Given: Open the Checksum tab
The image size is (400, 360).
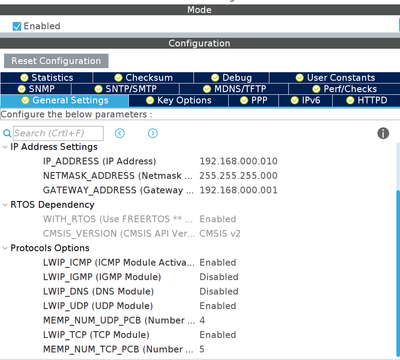Looking at the screenshot, I should click(143, 78).
